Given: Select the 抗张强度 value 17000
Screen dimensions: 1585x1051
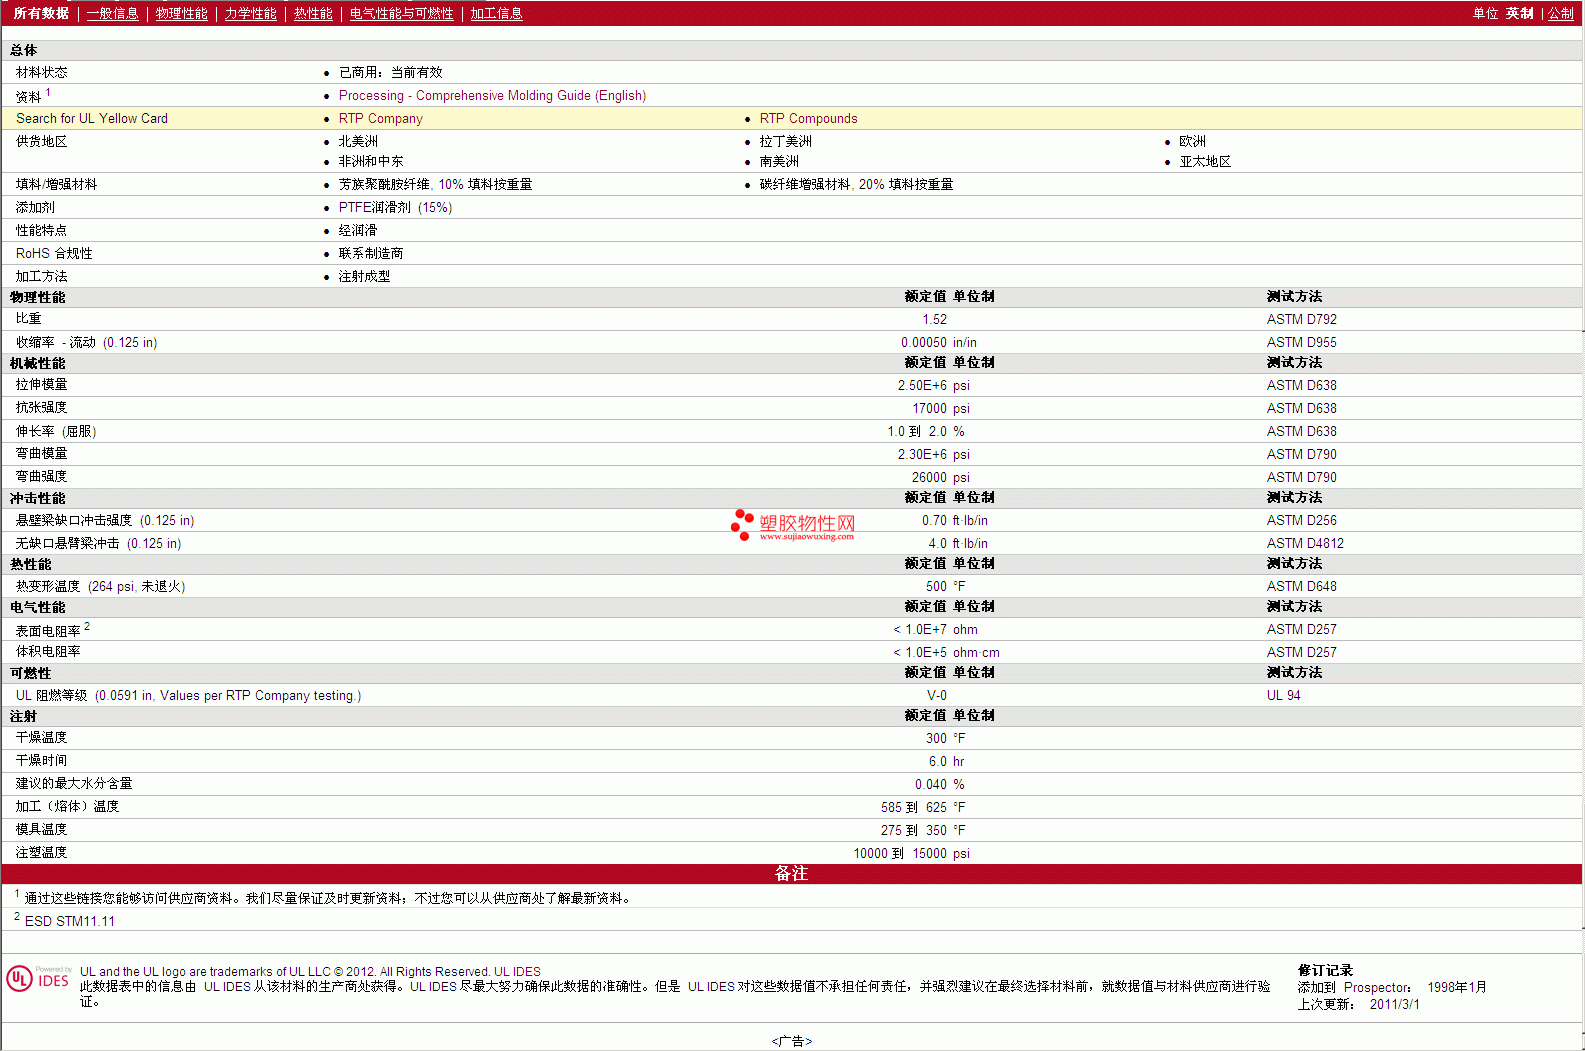Looking at the screenshot, I should (x=930, y=408).
